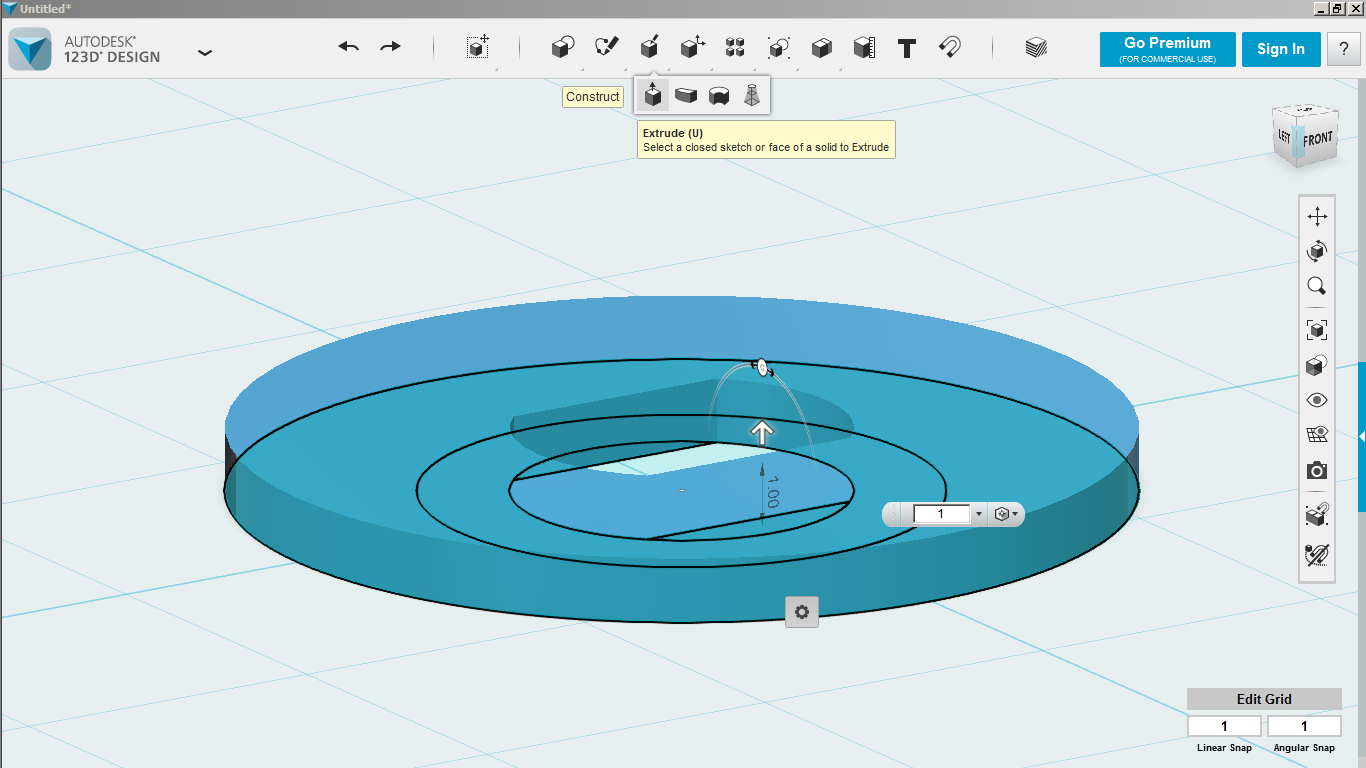Select the Measure tool
This screenshot has width=1366, height=768.
point(864,47)
